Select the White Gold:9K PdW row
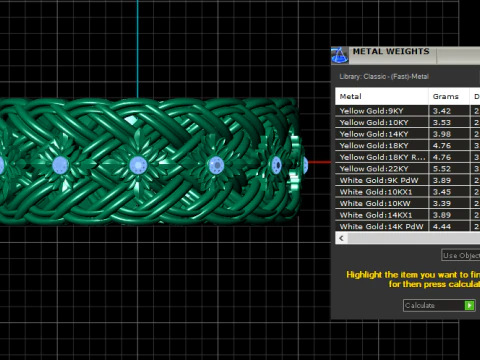The image size is (480, 360). tap(407, 180)
